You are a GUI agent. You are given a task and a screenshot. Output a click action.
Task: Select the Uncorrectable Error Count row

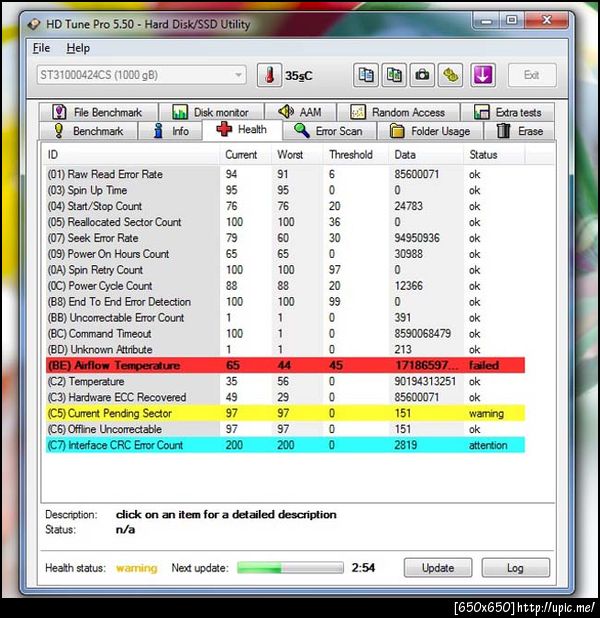pos(285,318)
